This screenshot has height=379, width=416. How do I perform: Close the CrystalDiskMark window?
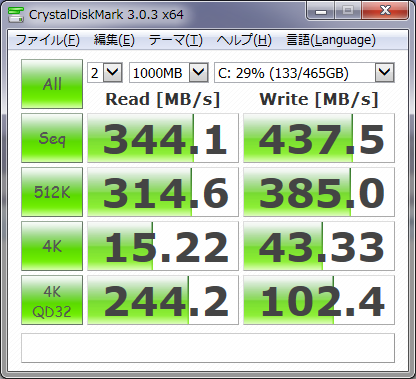385,11
